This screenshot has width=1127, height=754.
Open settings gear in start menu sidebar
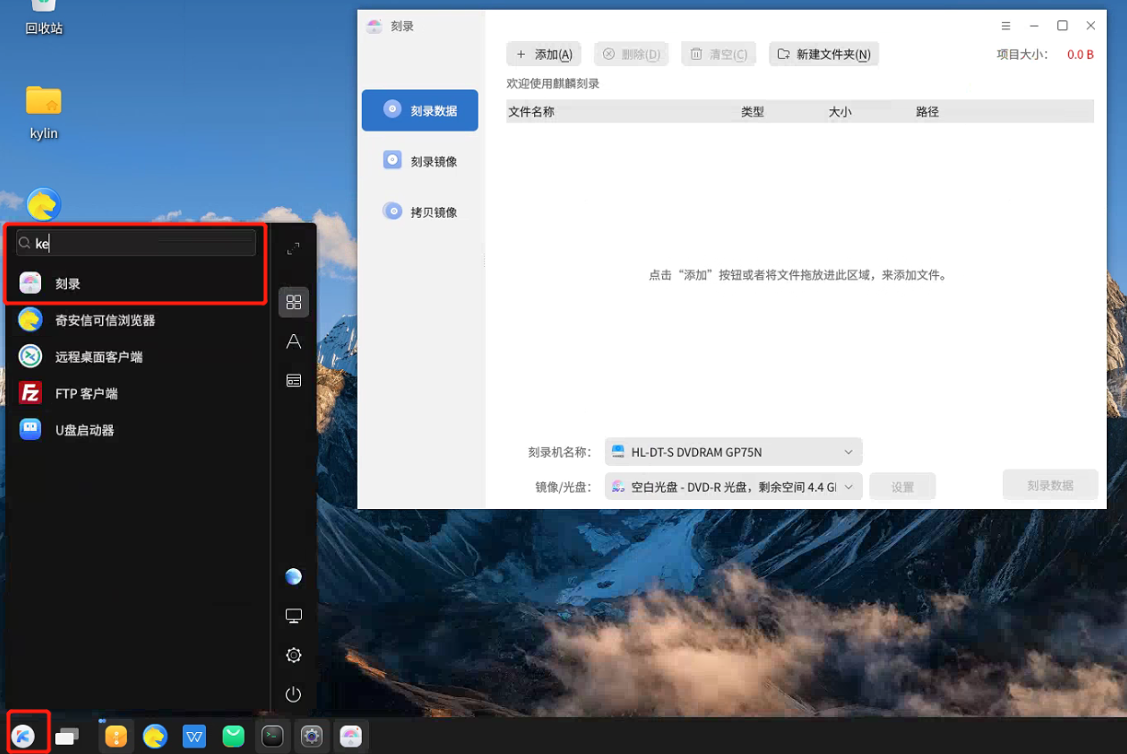[x=293, y=655]
